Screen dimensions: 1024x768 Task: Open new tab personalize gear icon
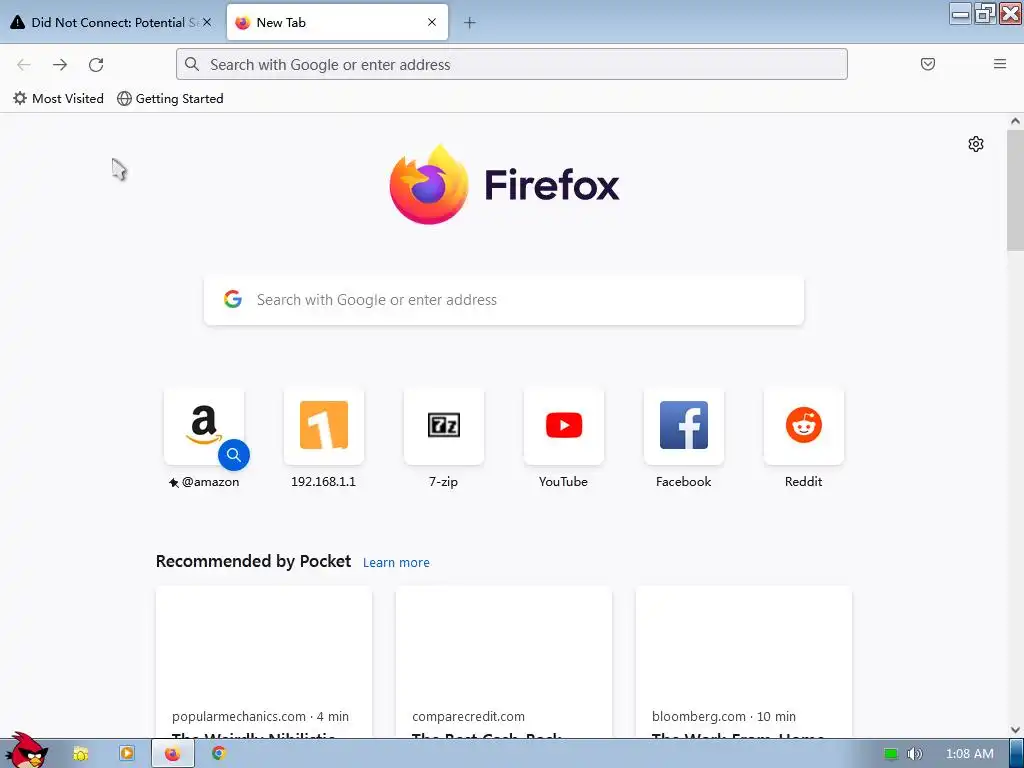pos(976,144)
